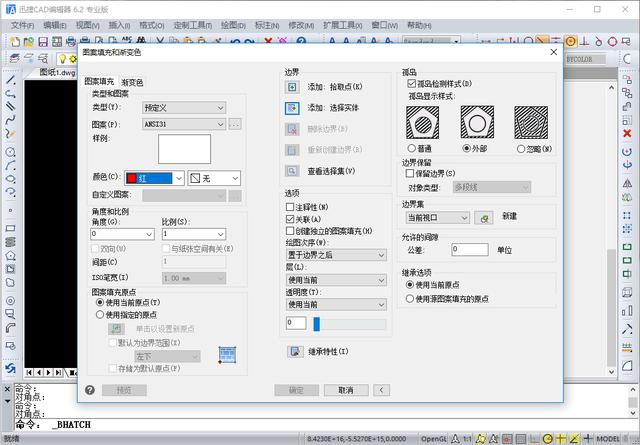The image size is (640, 445).
Task: Click the Cancel button
Action: [346, 390]
